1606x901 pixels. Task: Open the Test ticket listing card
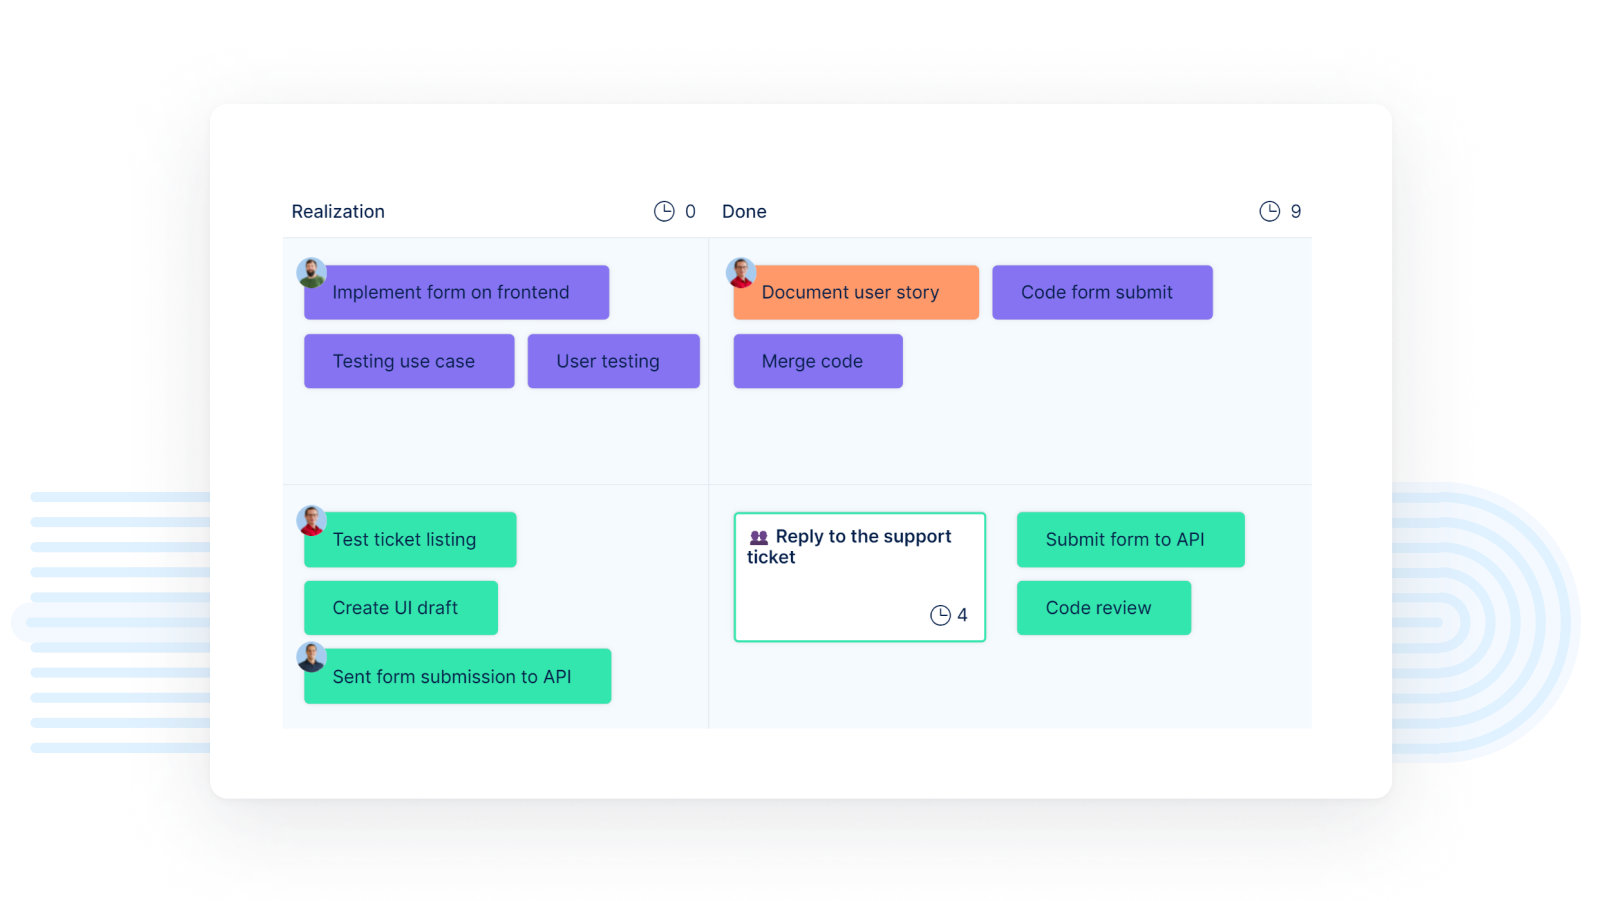[x=410, y=540]
